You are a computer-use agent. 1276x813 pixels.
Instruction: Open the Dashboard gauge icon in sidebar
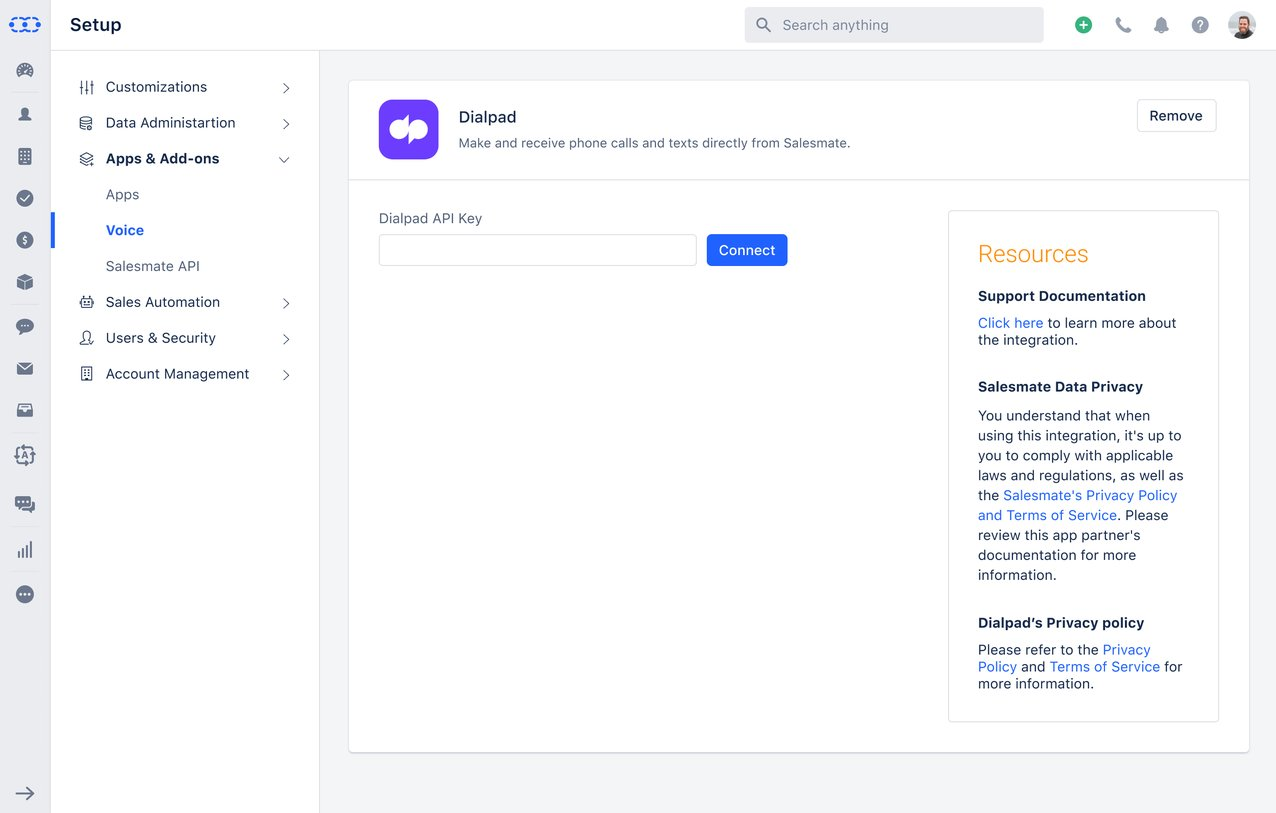(x=25, y=70)
